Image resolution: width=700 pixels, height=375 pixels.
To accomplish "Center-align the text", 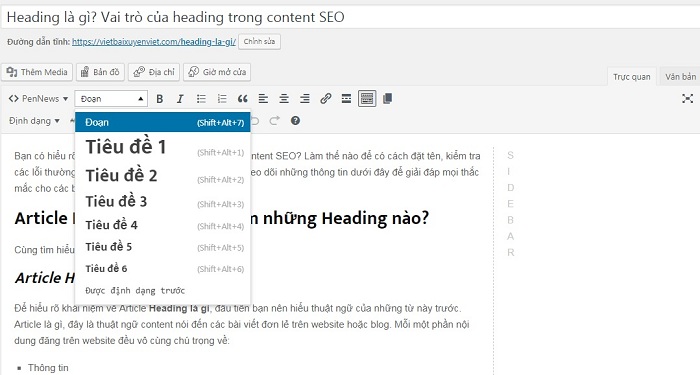I will 284,99.
